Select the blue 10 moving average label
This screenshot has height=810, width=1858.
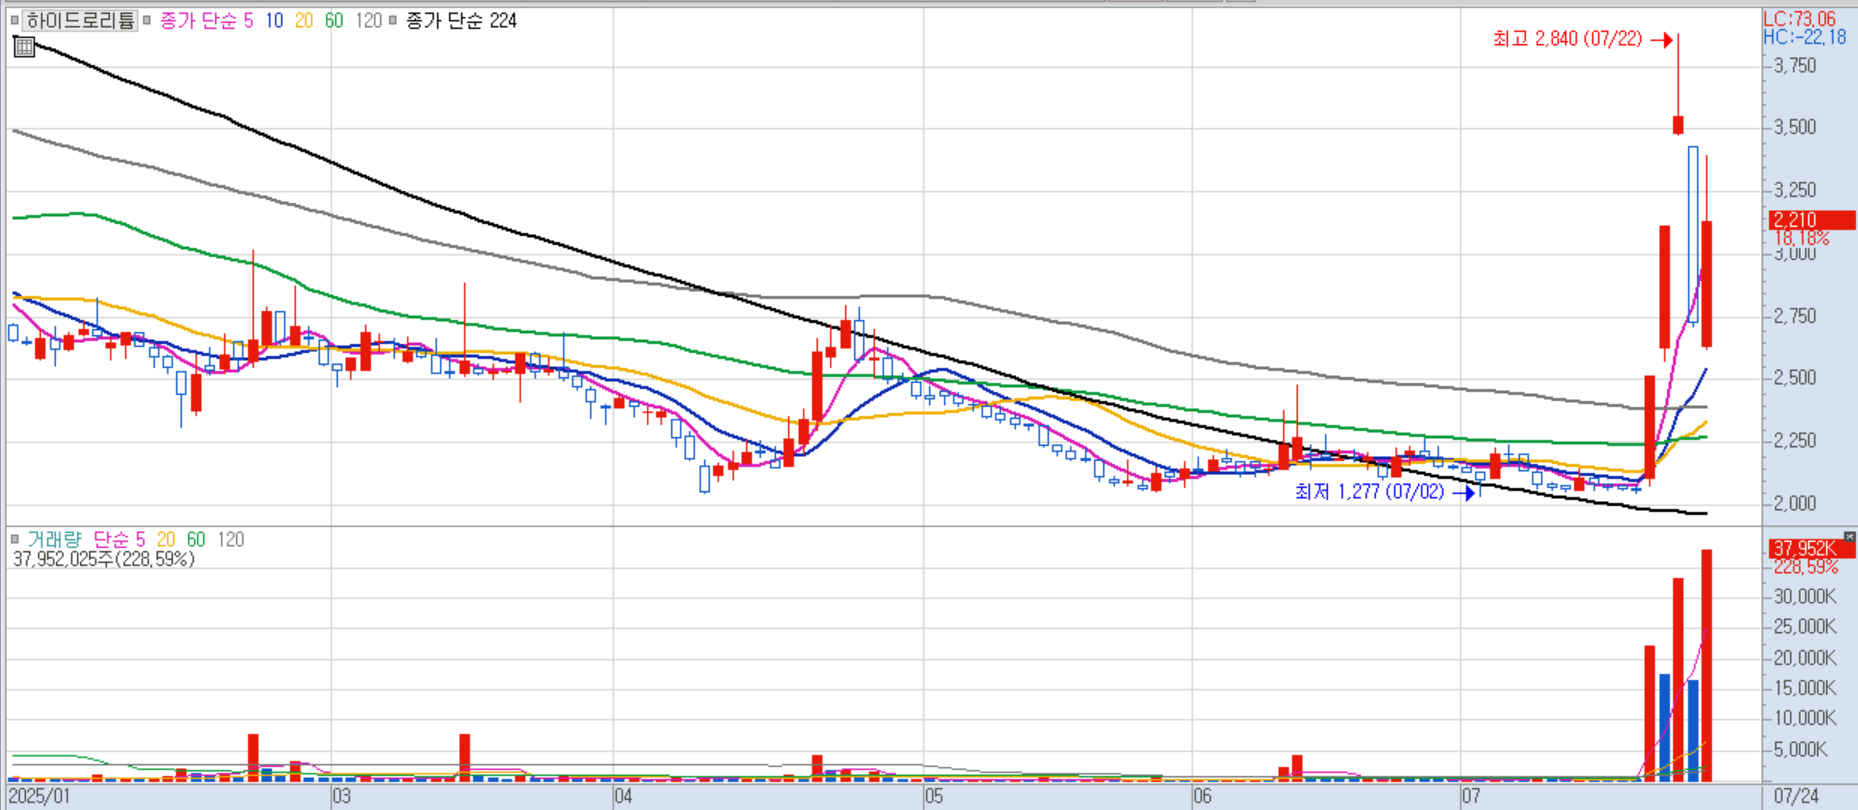coord(274,20)
